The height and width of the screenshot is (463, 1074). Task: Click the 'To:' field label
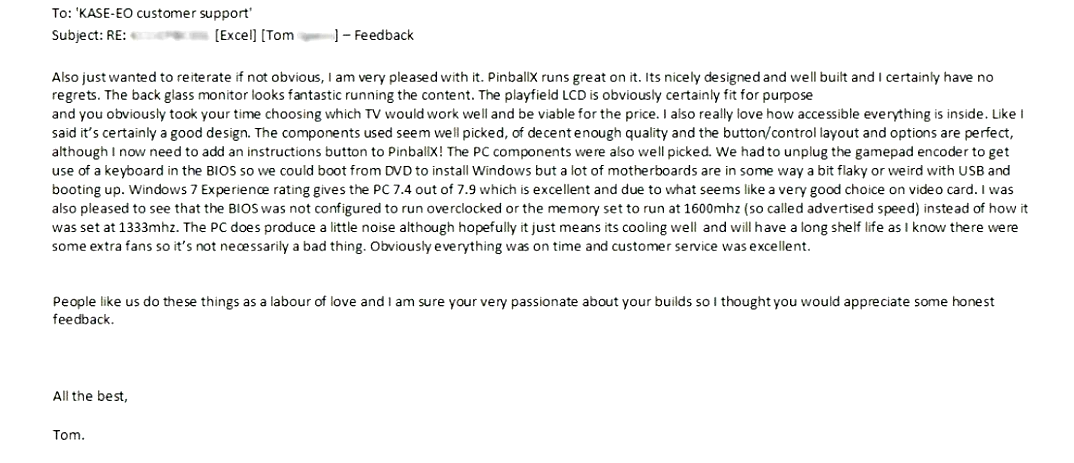[x=62, y=14]
